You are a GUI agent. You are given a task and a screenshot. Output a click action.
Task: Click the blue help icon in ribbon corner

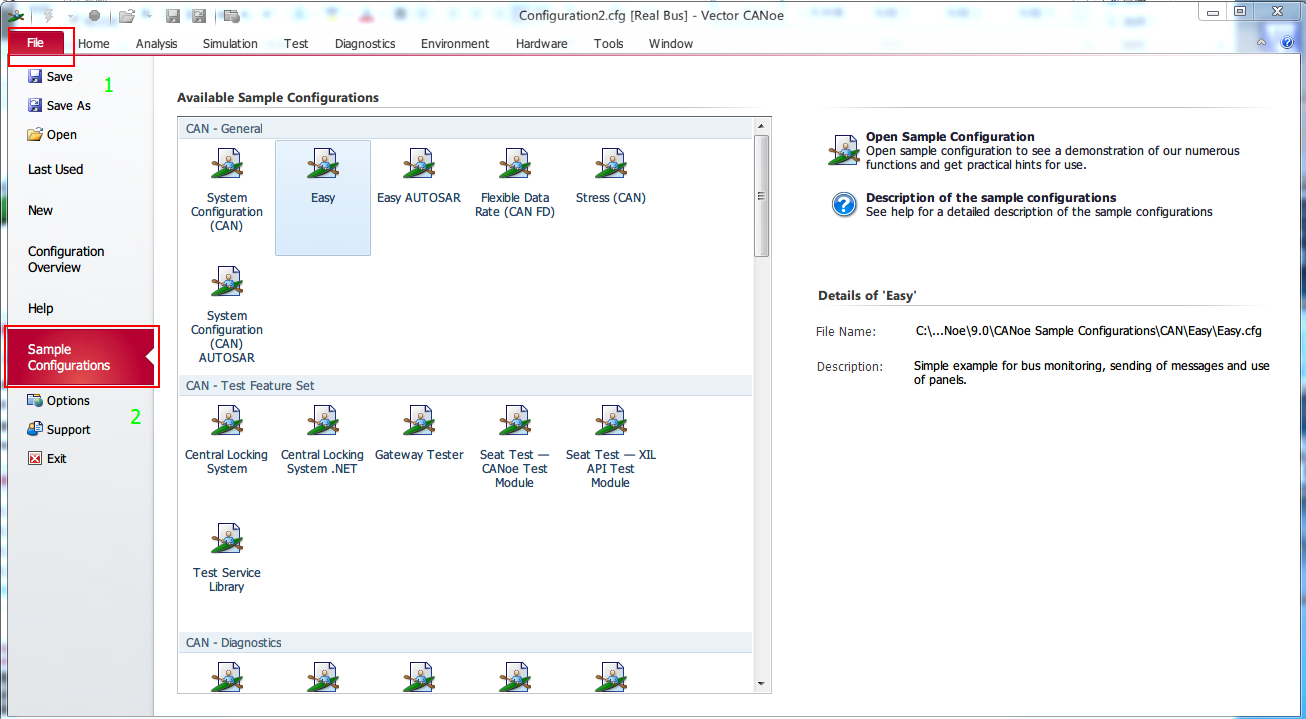point(1287,43)
